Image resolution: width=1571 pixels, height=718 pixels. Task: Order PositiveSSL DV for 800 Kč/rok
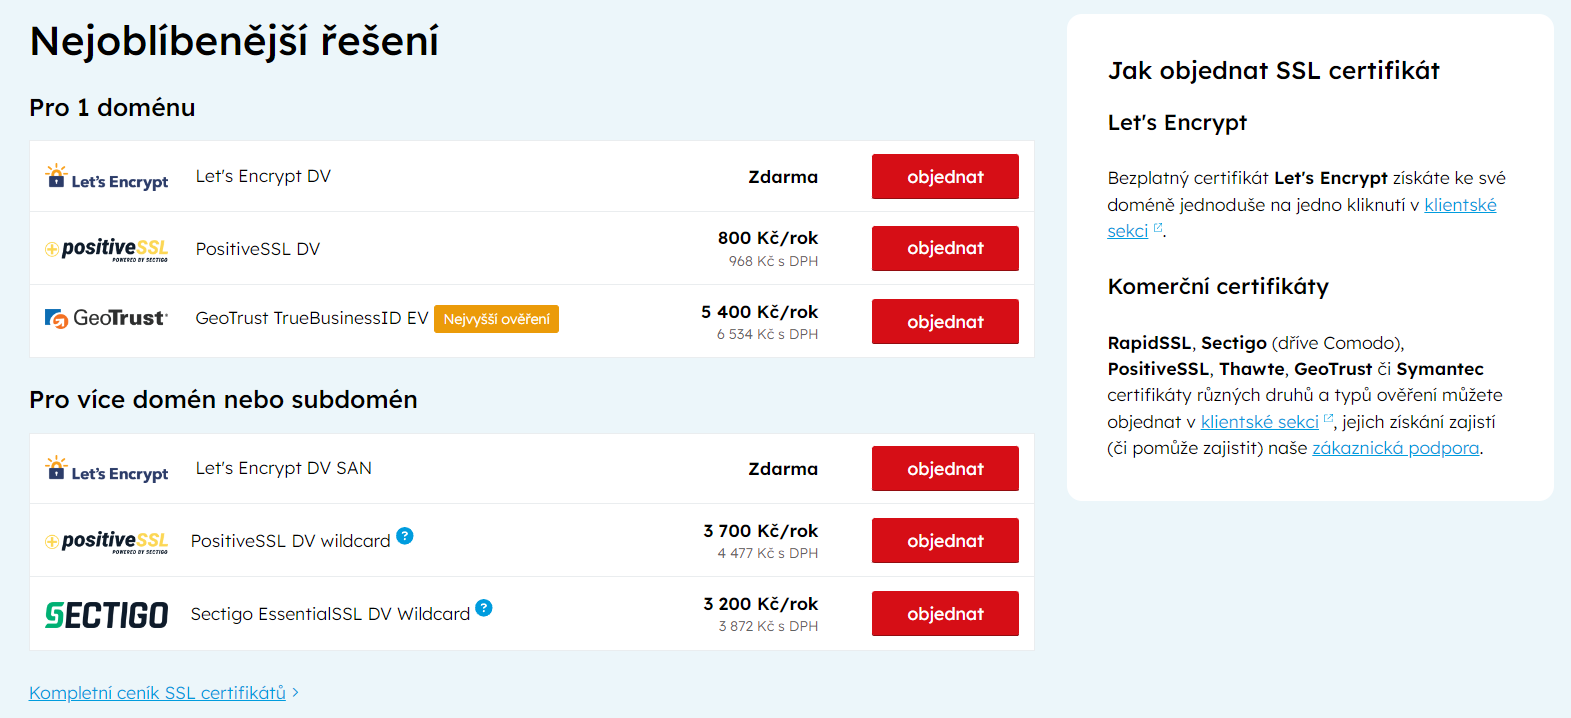945,248
